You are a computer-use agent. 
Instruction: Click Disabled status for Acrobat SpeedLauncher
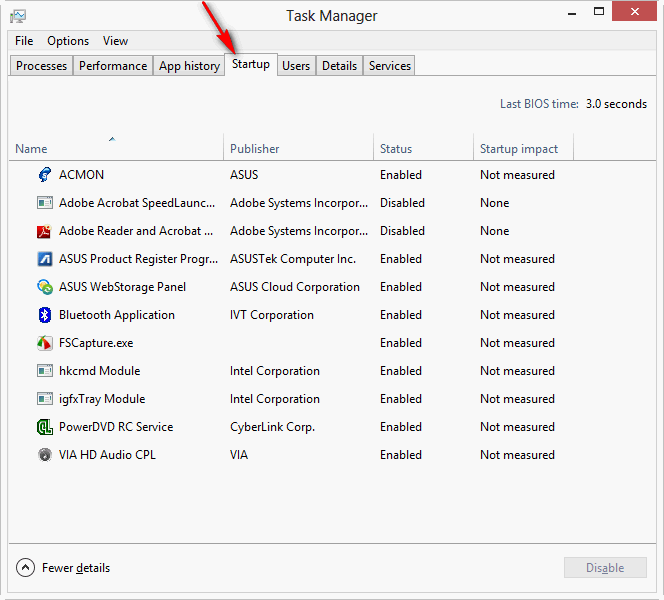pos(402,203)
